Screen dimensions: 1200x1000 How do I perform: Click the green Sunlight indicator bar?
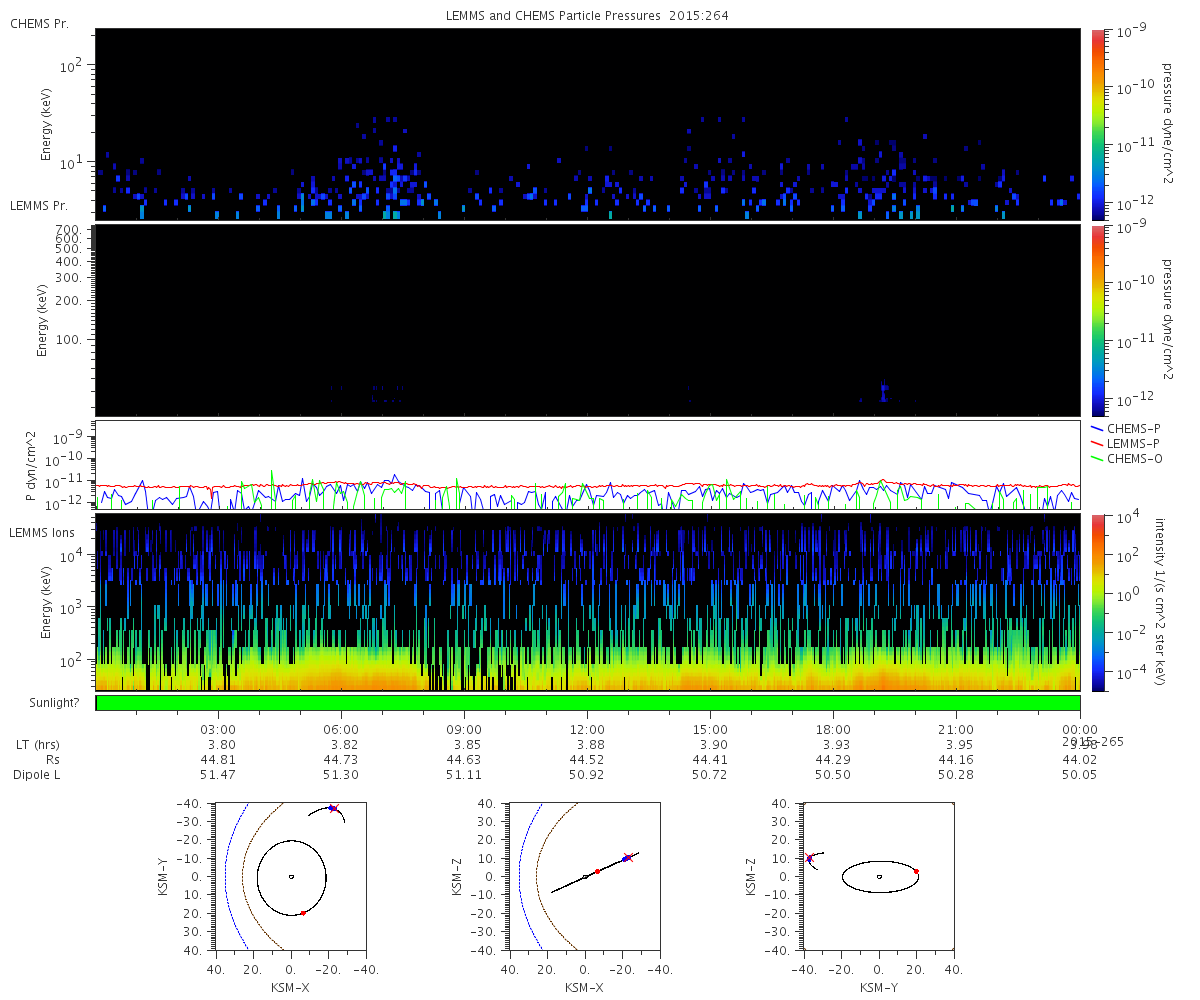point(588,703)
